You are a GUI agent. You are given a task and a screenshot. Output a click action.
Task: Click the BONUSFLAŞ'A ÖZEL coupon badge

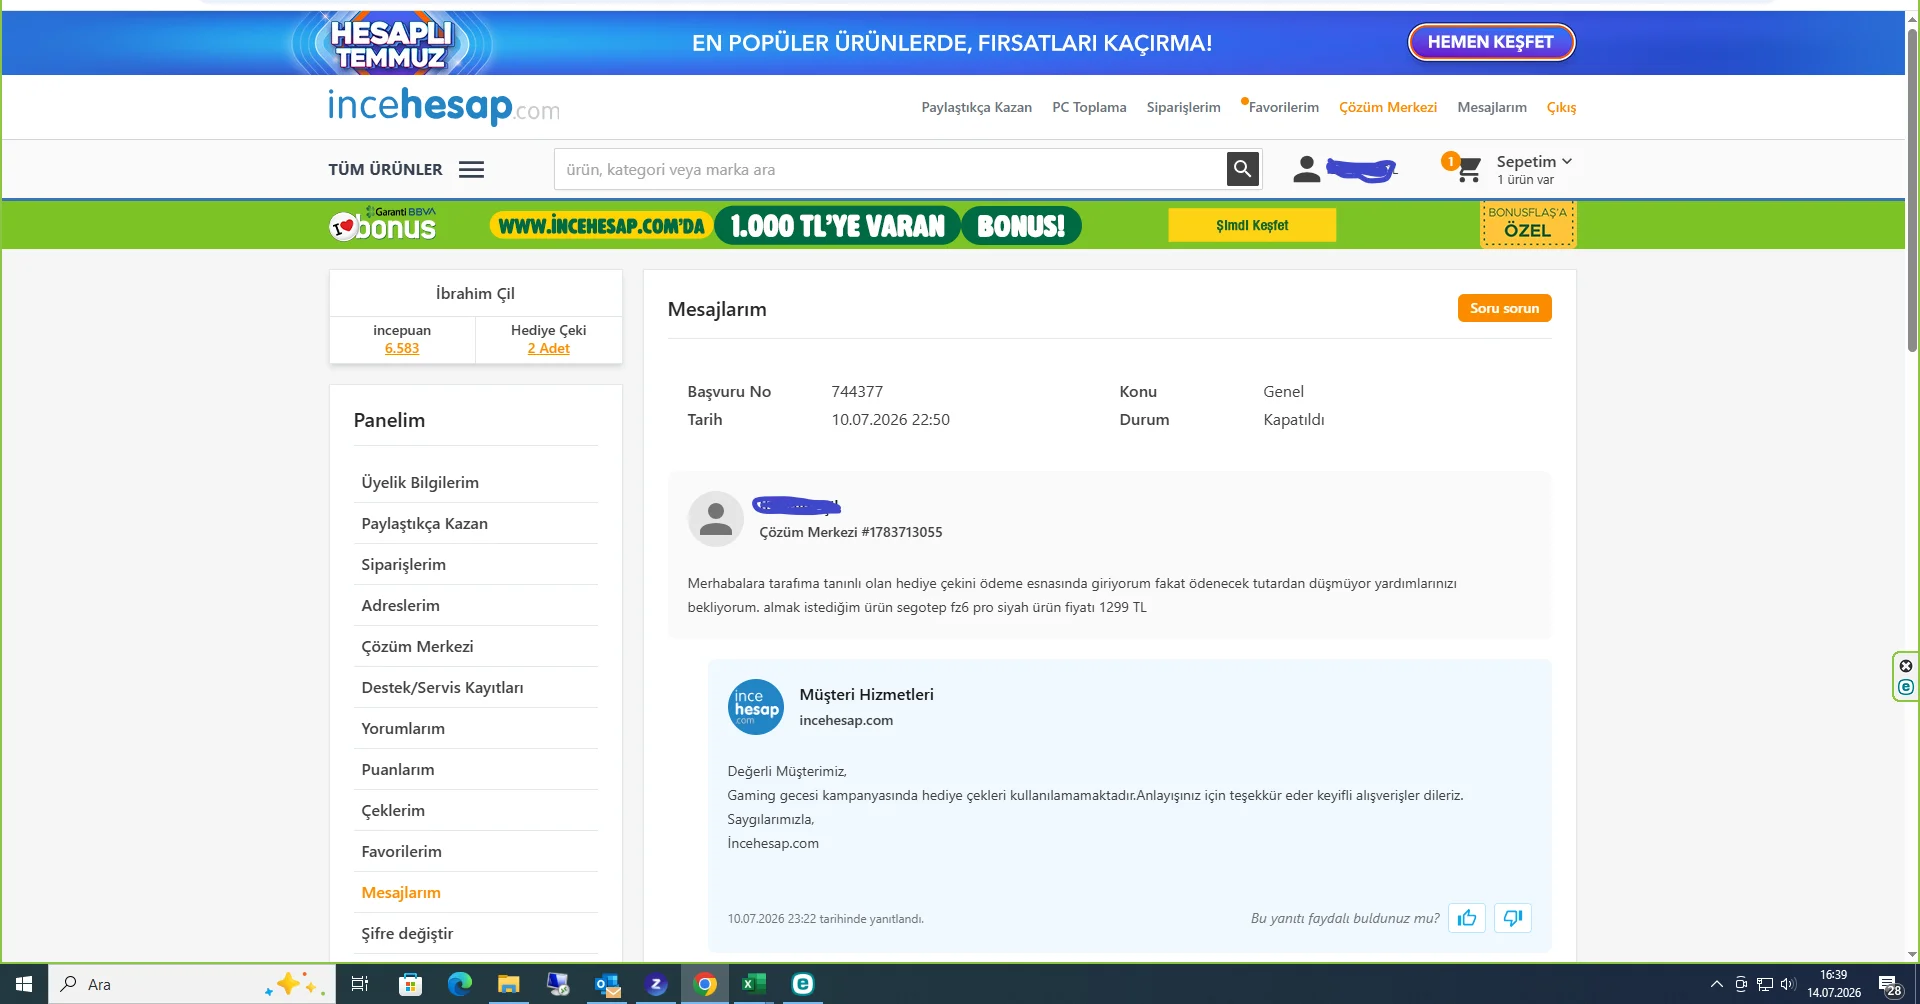pos(1527,224)
